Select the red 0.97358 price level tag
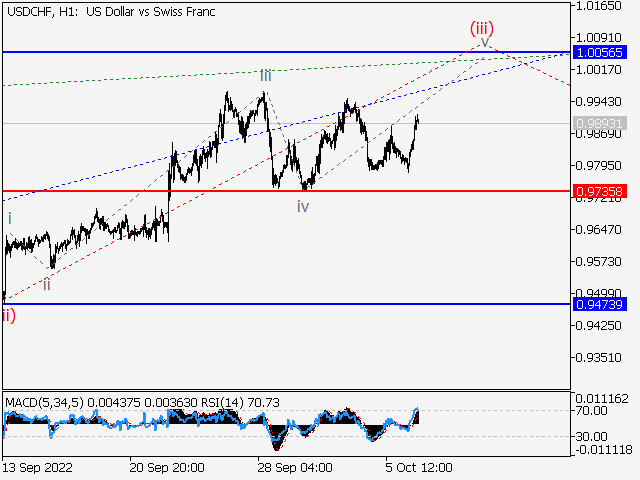 point(600,191)
